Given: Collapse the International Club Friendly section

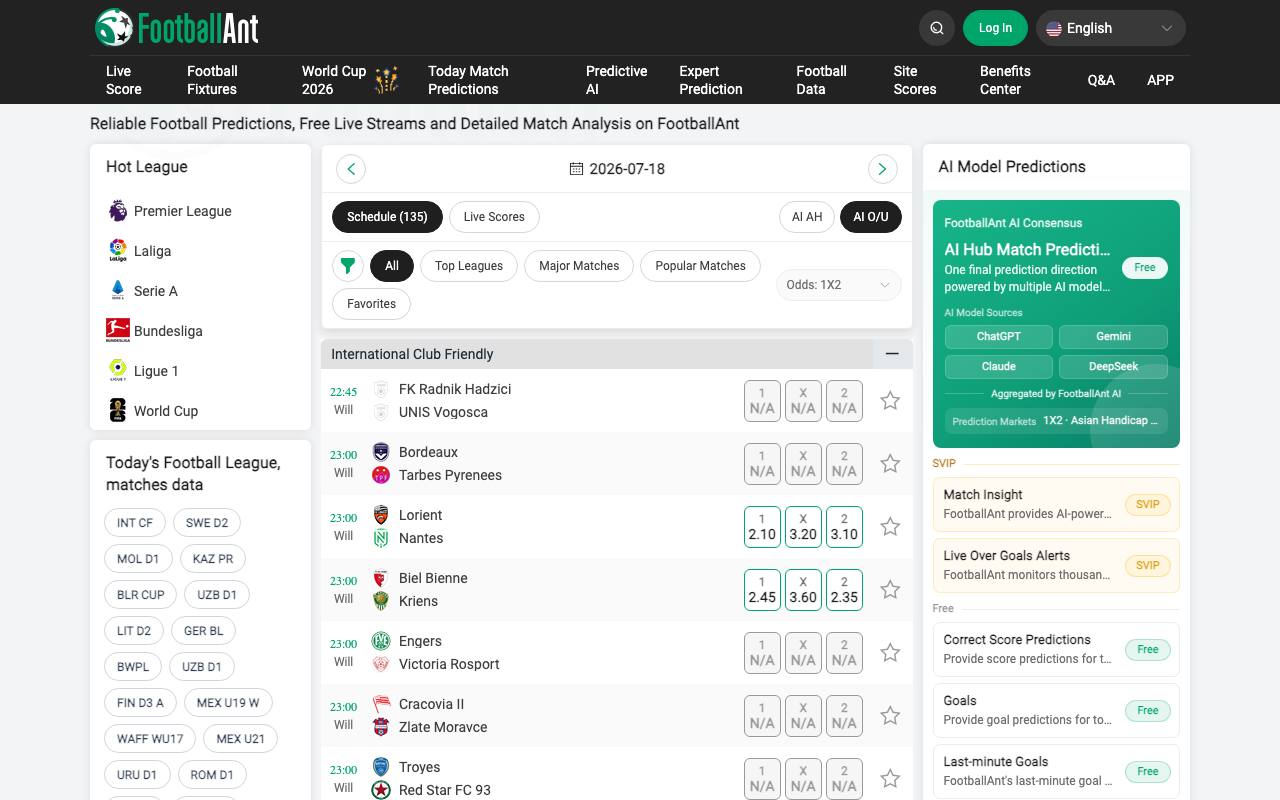Looking at the screenshot, I should coord(892,354).
